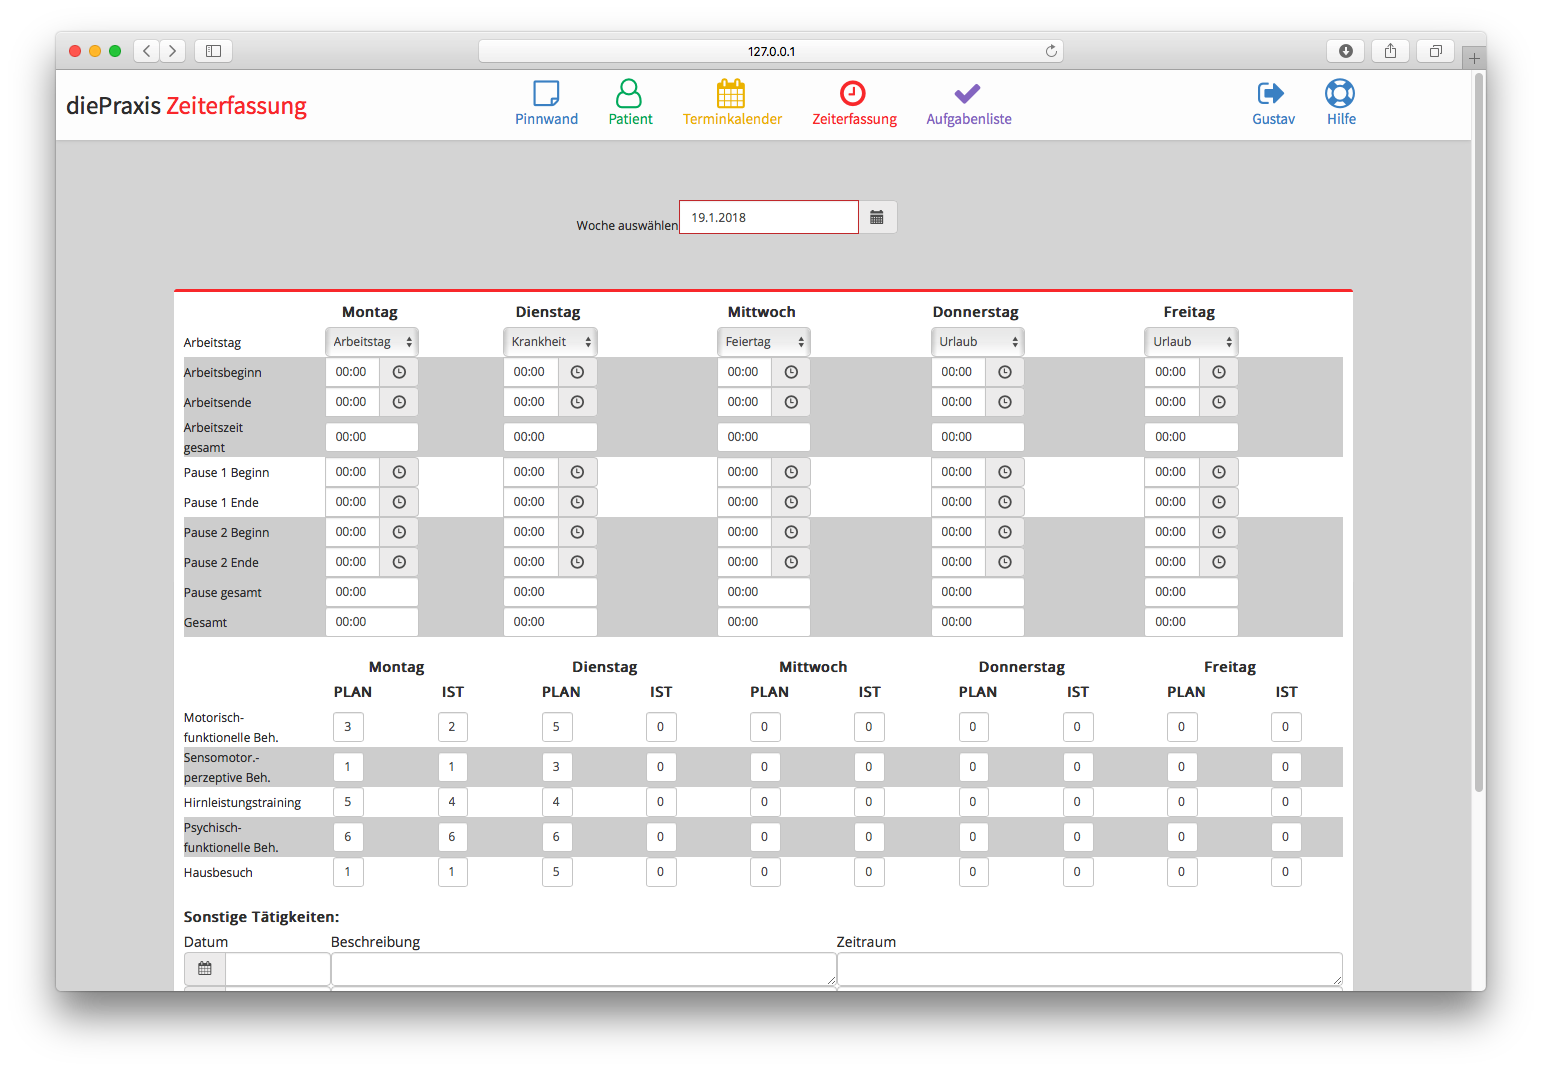Open the Pinnwand page
The height and width of the screenshot is (1071, 1542).
(546, 103)
